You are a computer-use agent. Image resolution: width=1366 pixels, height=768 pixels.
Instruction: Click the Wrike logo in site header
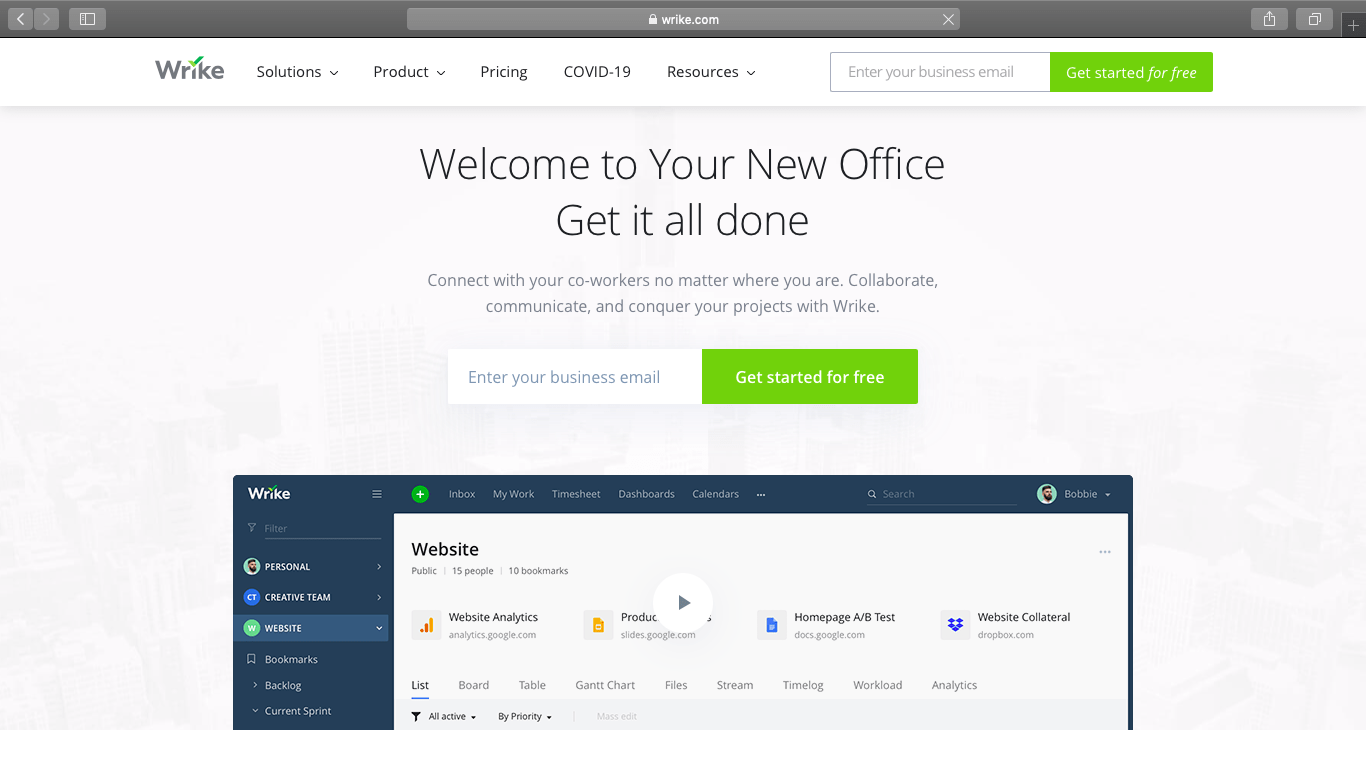190,70
